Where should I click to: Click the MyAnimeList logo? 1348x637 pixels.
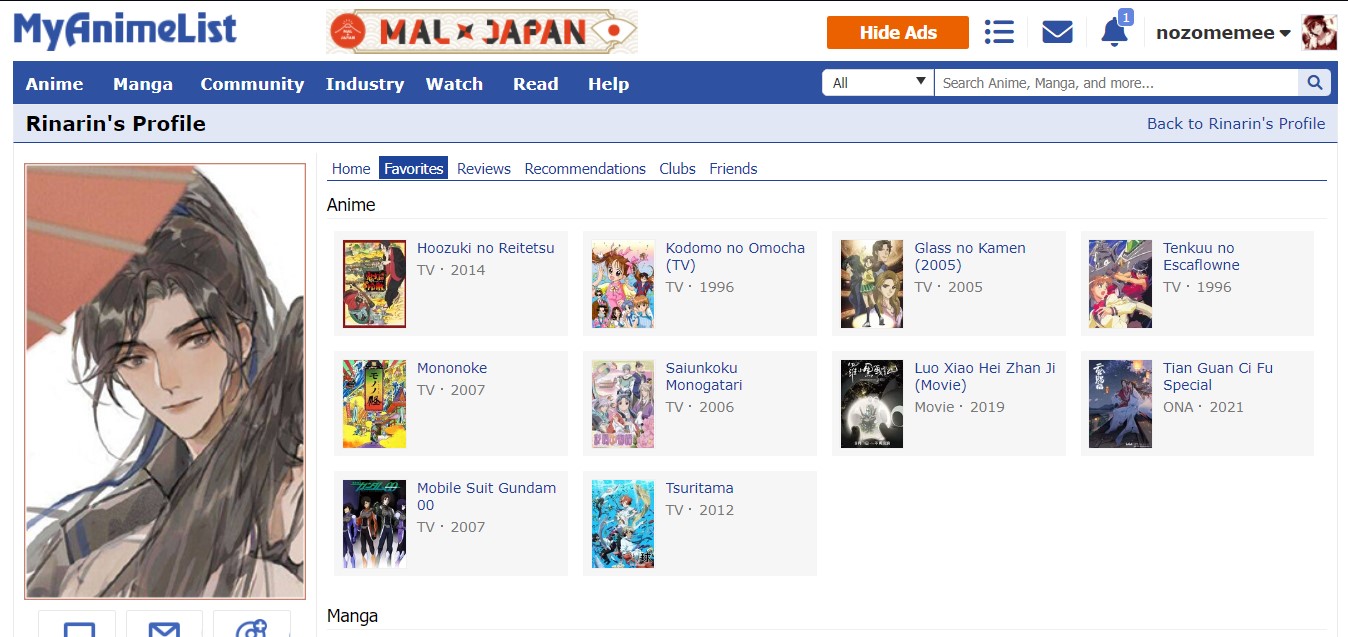coord(125,31)
